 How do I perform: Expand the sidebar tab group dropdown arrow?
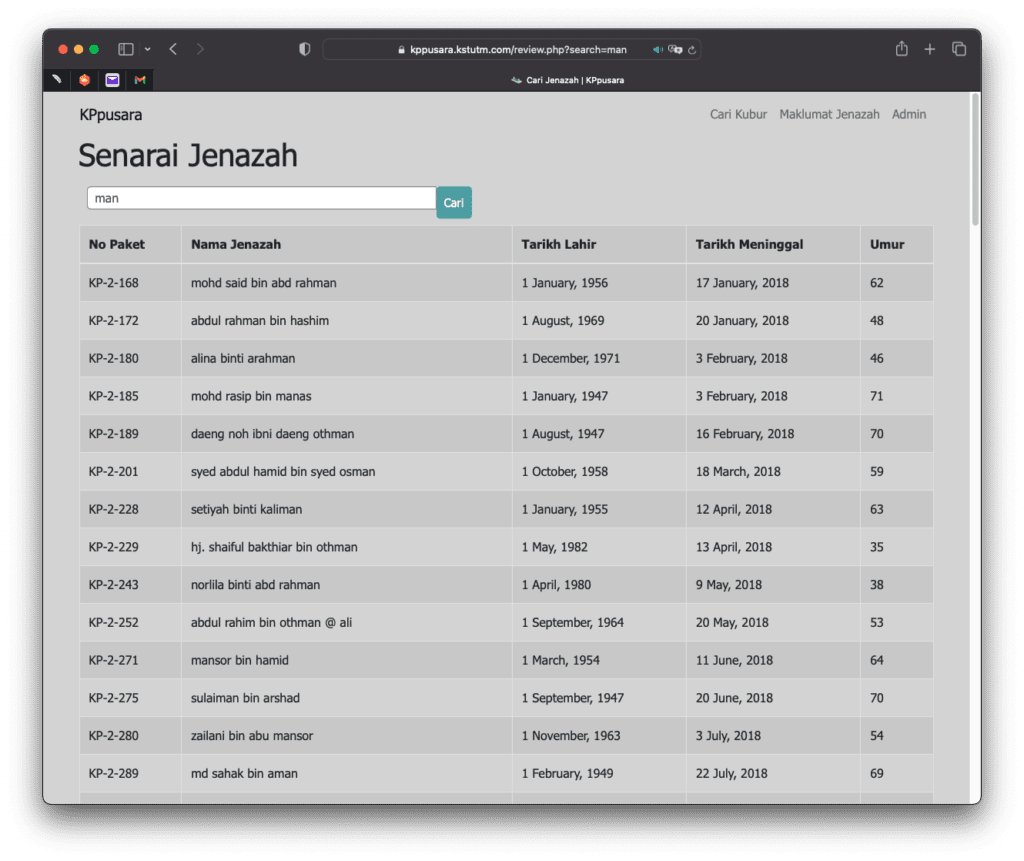pos(148,49)
